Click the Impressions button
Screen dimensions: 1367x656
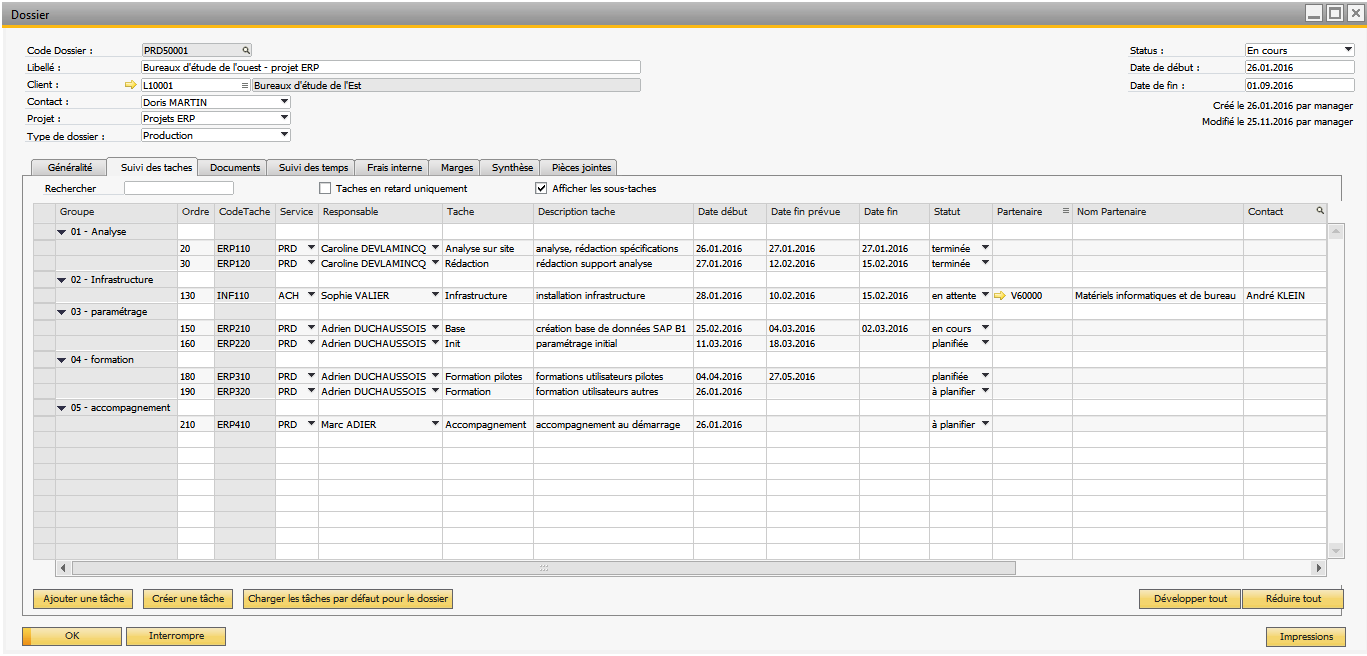click(1305, 637)
